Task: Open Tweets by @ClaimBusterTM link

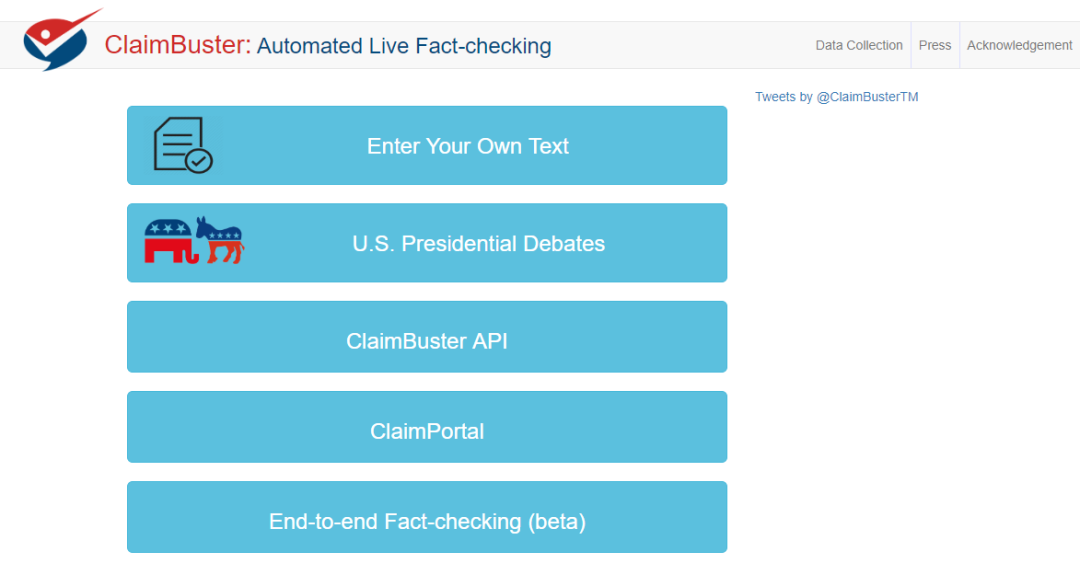Action: pos(836,97)
